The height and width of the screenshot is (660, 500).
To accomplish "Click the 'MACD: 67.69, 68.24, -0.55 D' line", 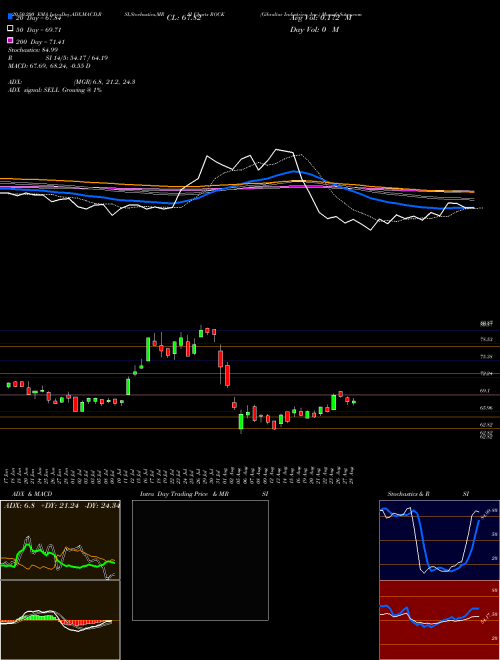I will click(x=49, y=66).
